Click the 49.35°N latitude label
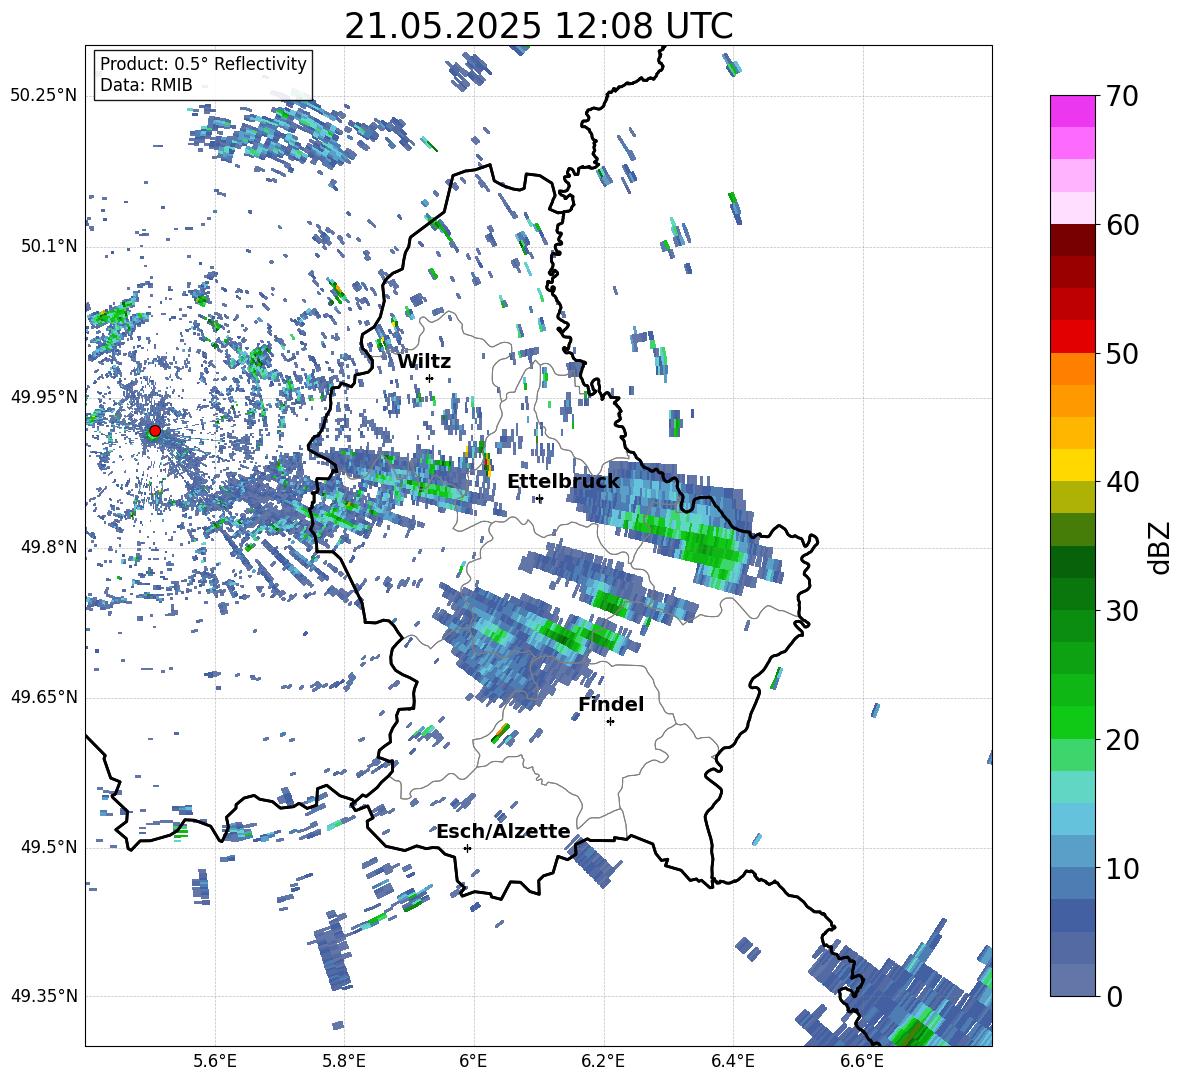The image size is (1184, 1081). pos(44,996)
